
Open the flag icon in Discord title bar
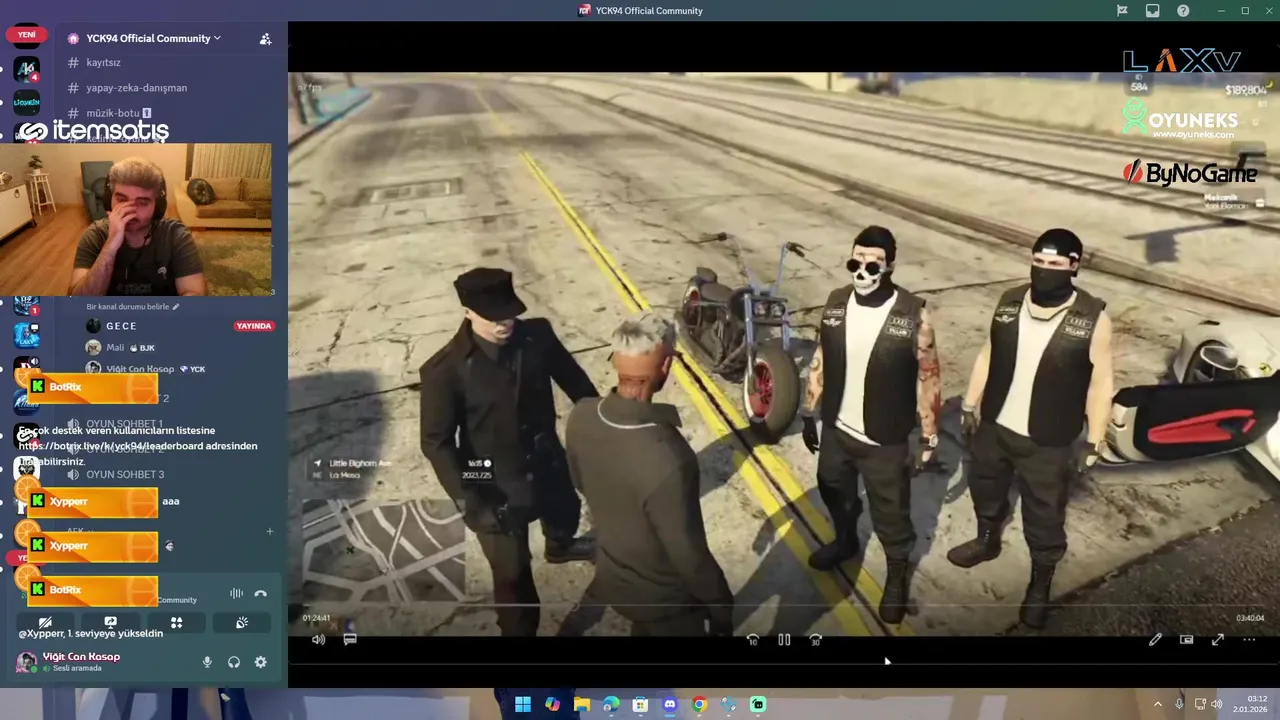(x=1122, y=11)
